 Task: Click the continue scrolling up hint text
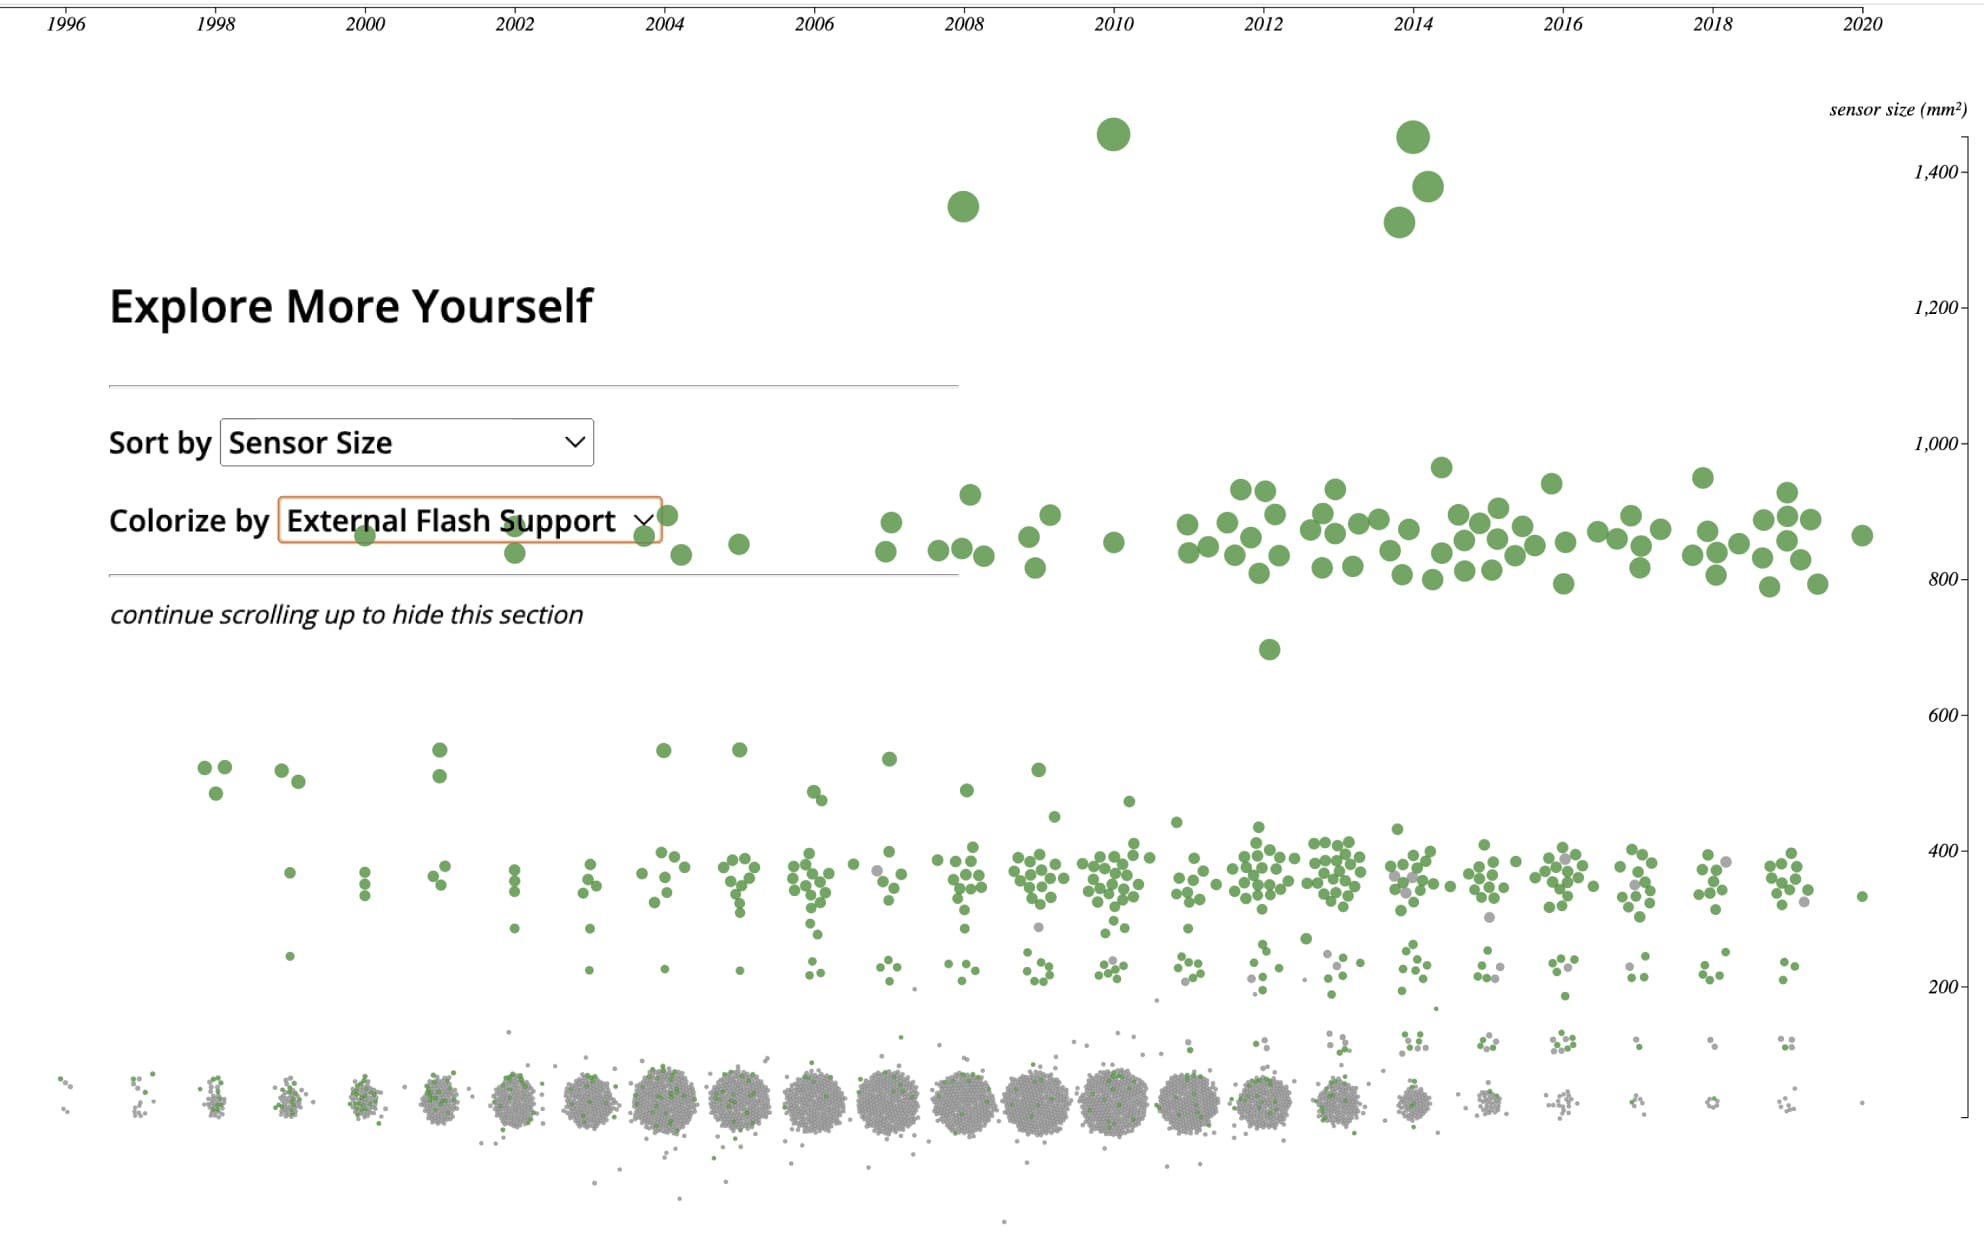point(346,614)
